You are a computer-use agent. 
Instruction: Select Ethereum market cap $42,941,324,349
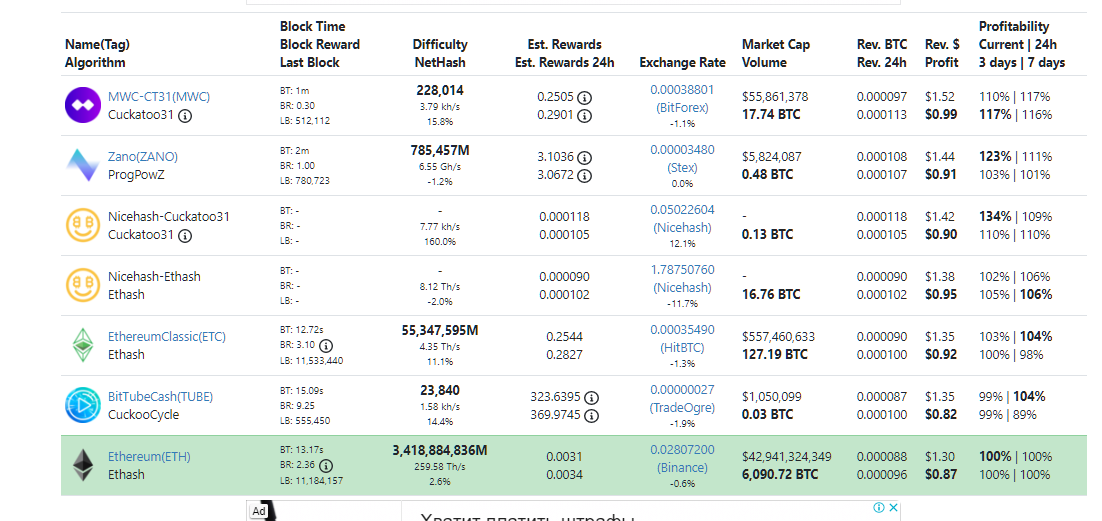tap(787, 457)
